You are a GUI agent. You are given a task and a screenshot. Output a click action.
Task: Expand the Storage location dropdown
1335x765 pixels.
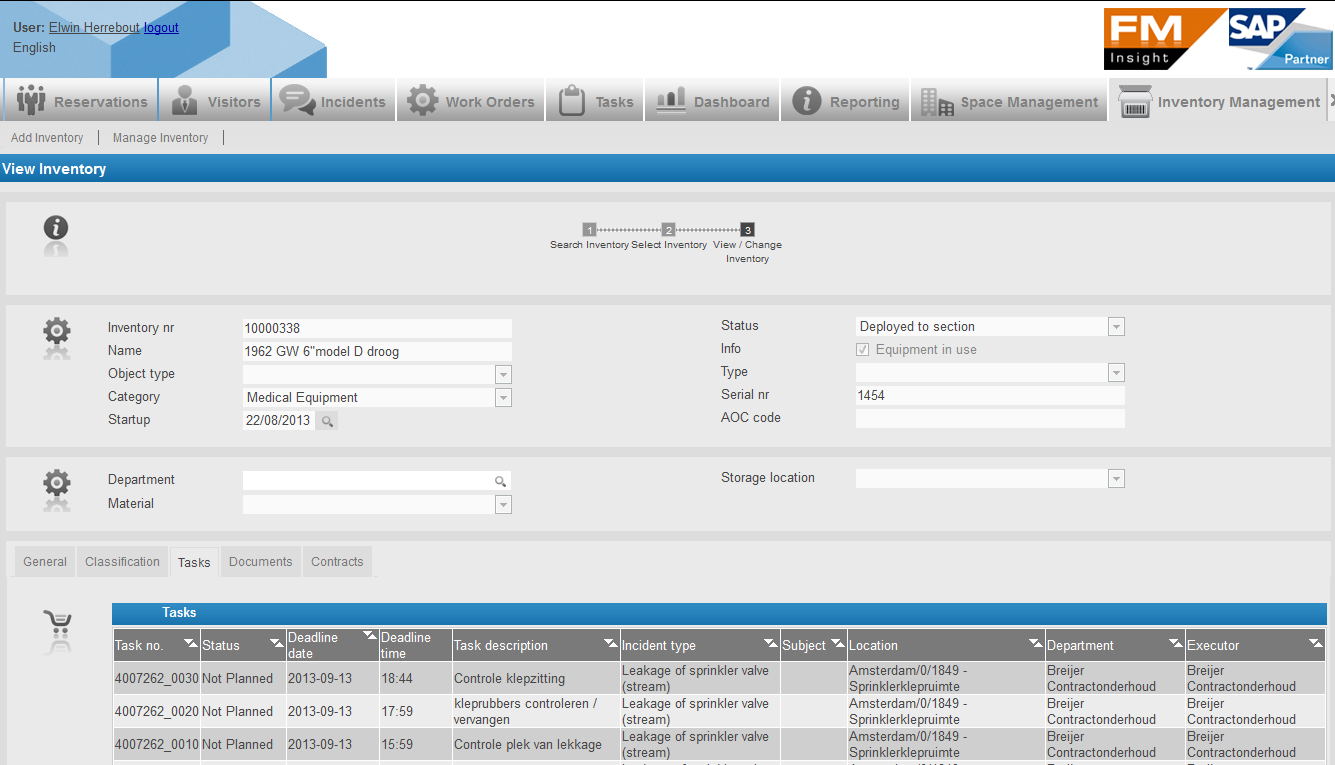tap(1116, 479)
